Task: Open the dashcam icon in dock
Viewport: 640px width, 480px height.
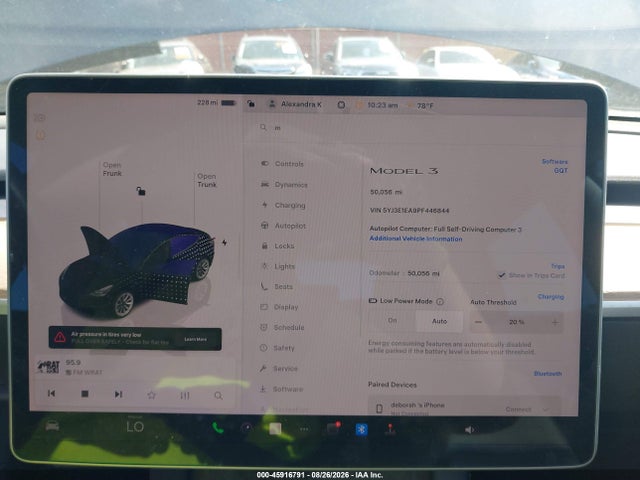Action: click(333, 428)
